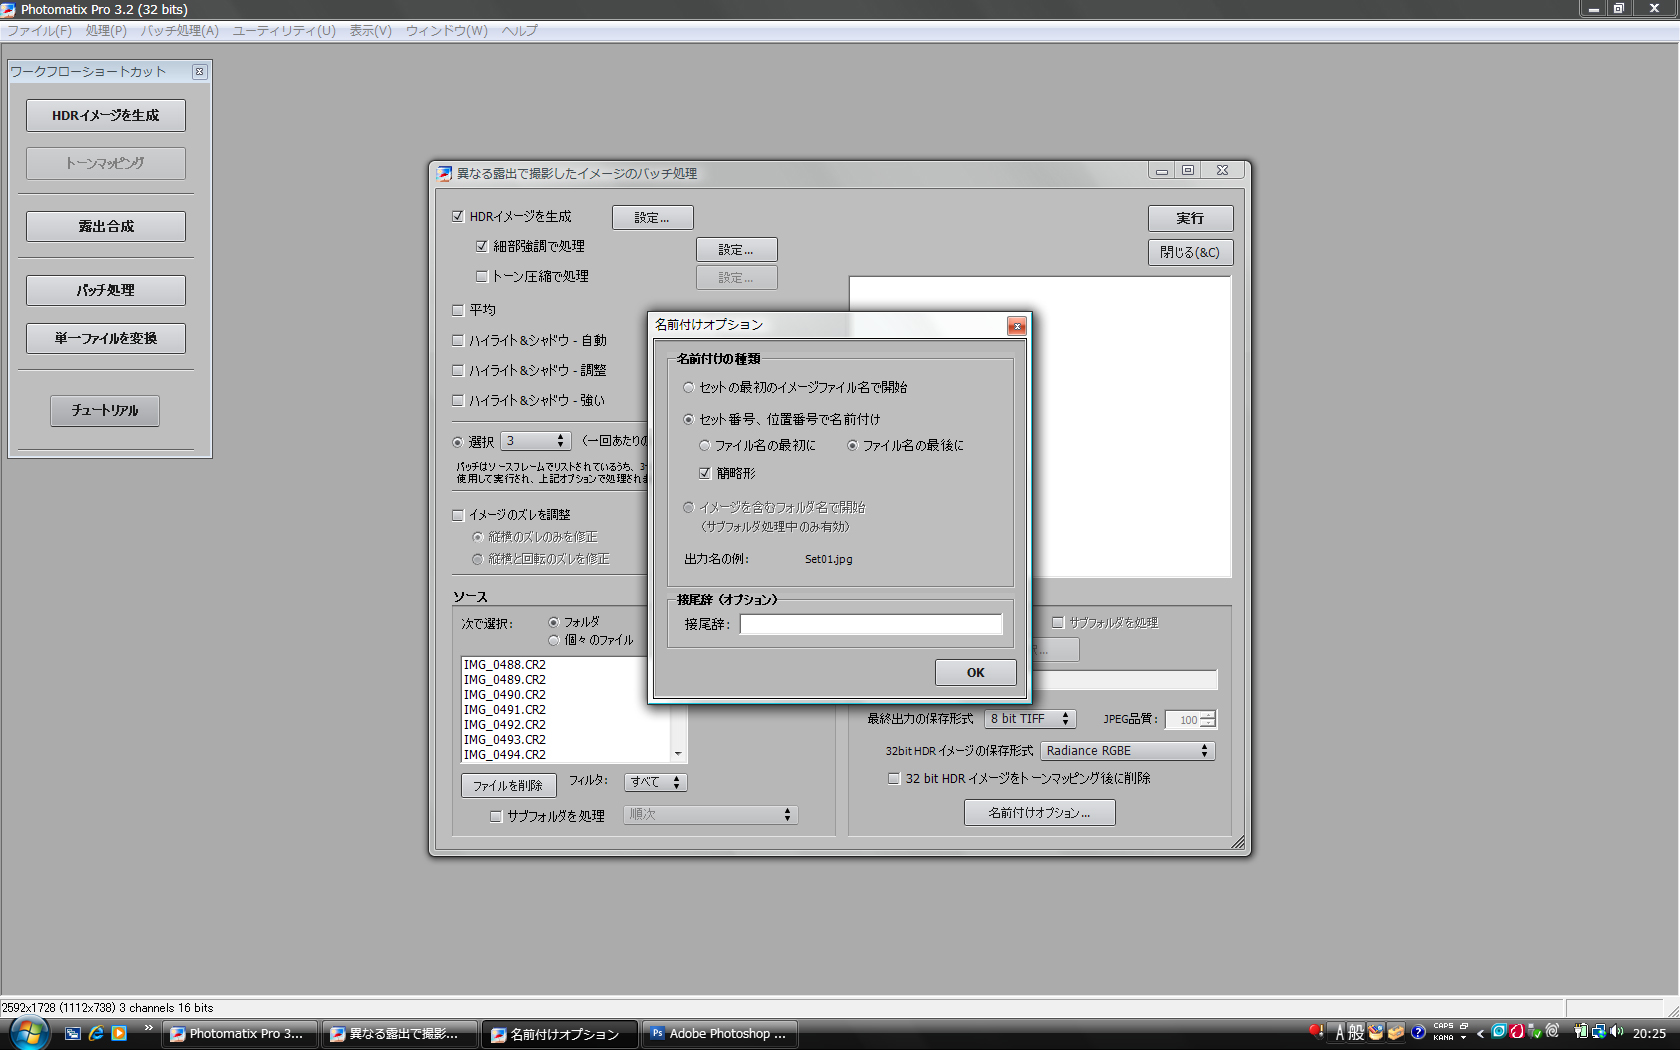Open the IME tools toolbox icon
1680x1050 pixels.
pyautogui.click(x=1396, y=1033)
